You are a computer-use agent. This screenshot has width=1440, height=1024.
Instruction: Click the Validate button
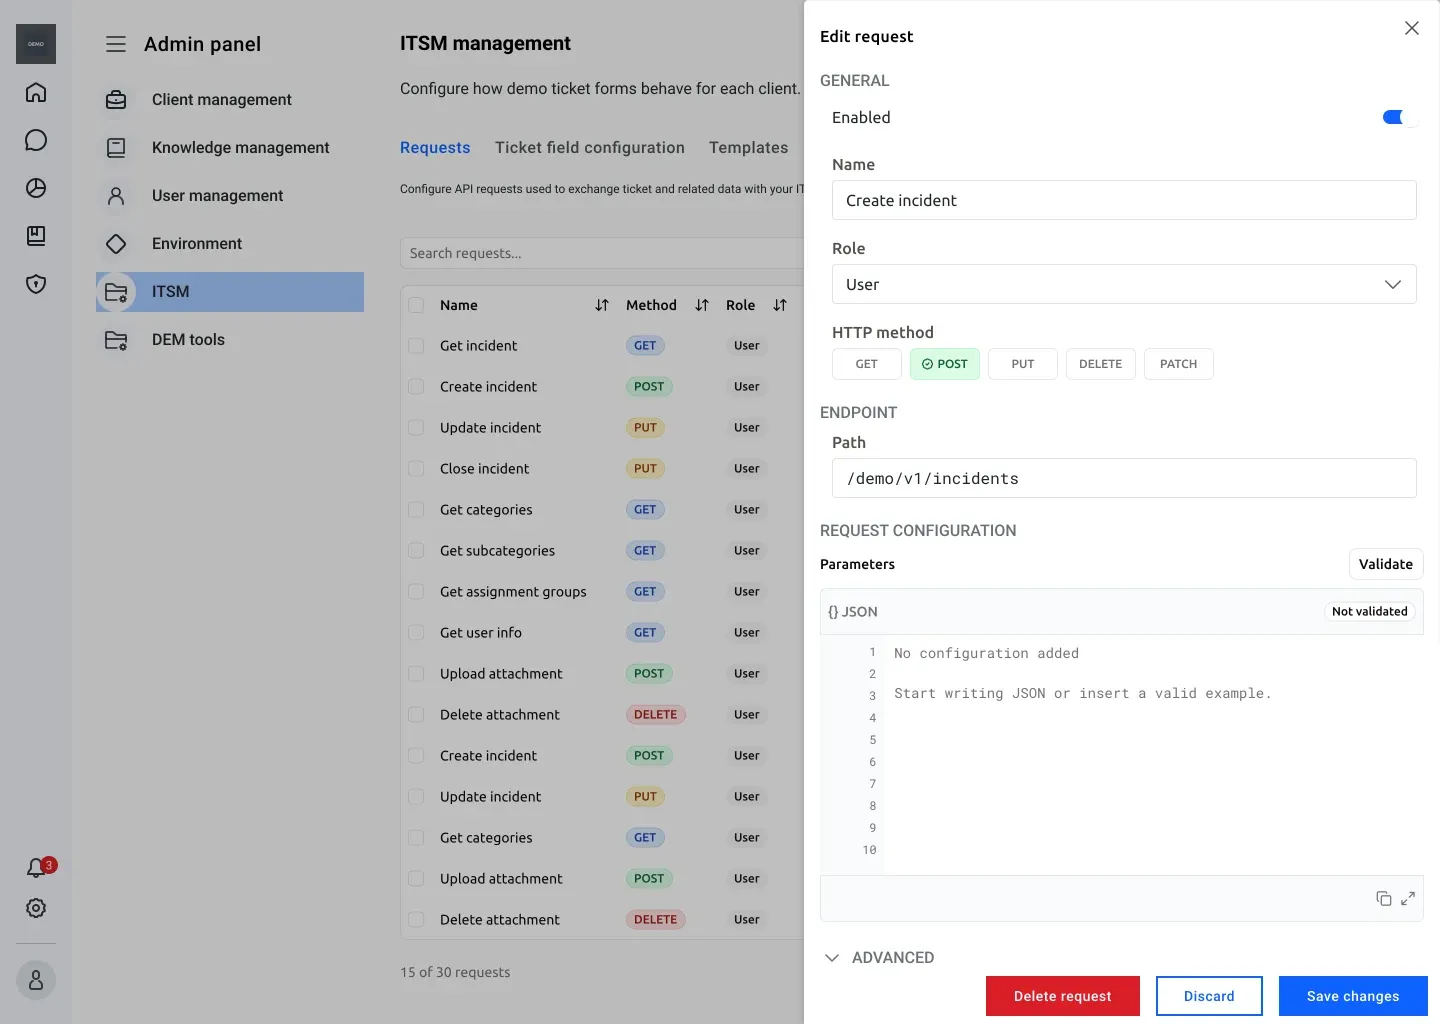[x=1386, y=564]
